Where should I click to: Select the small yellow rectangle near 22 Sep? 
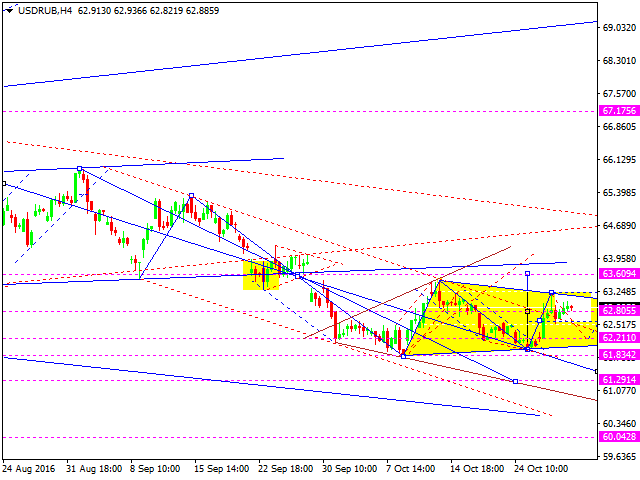click(261, 275)
